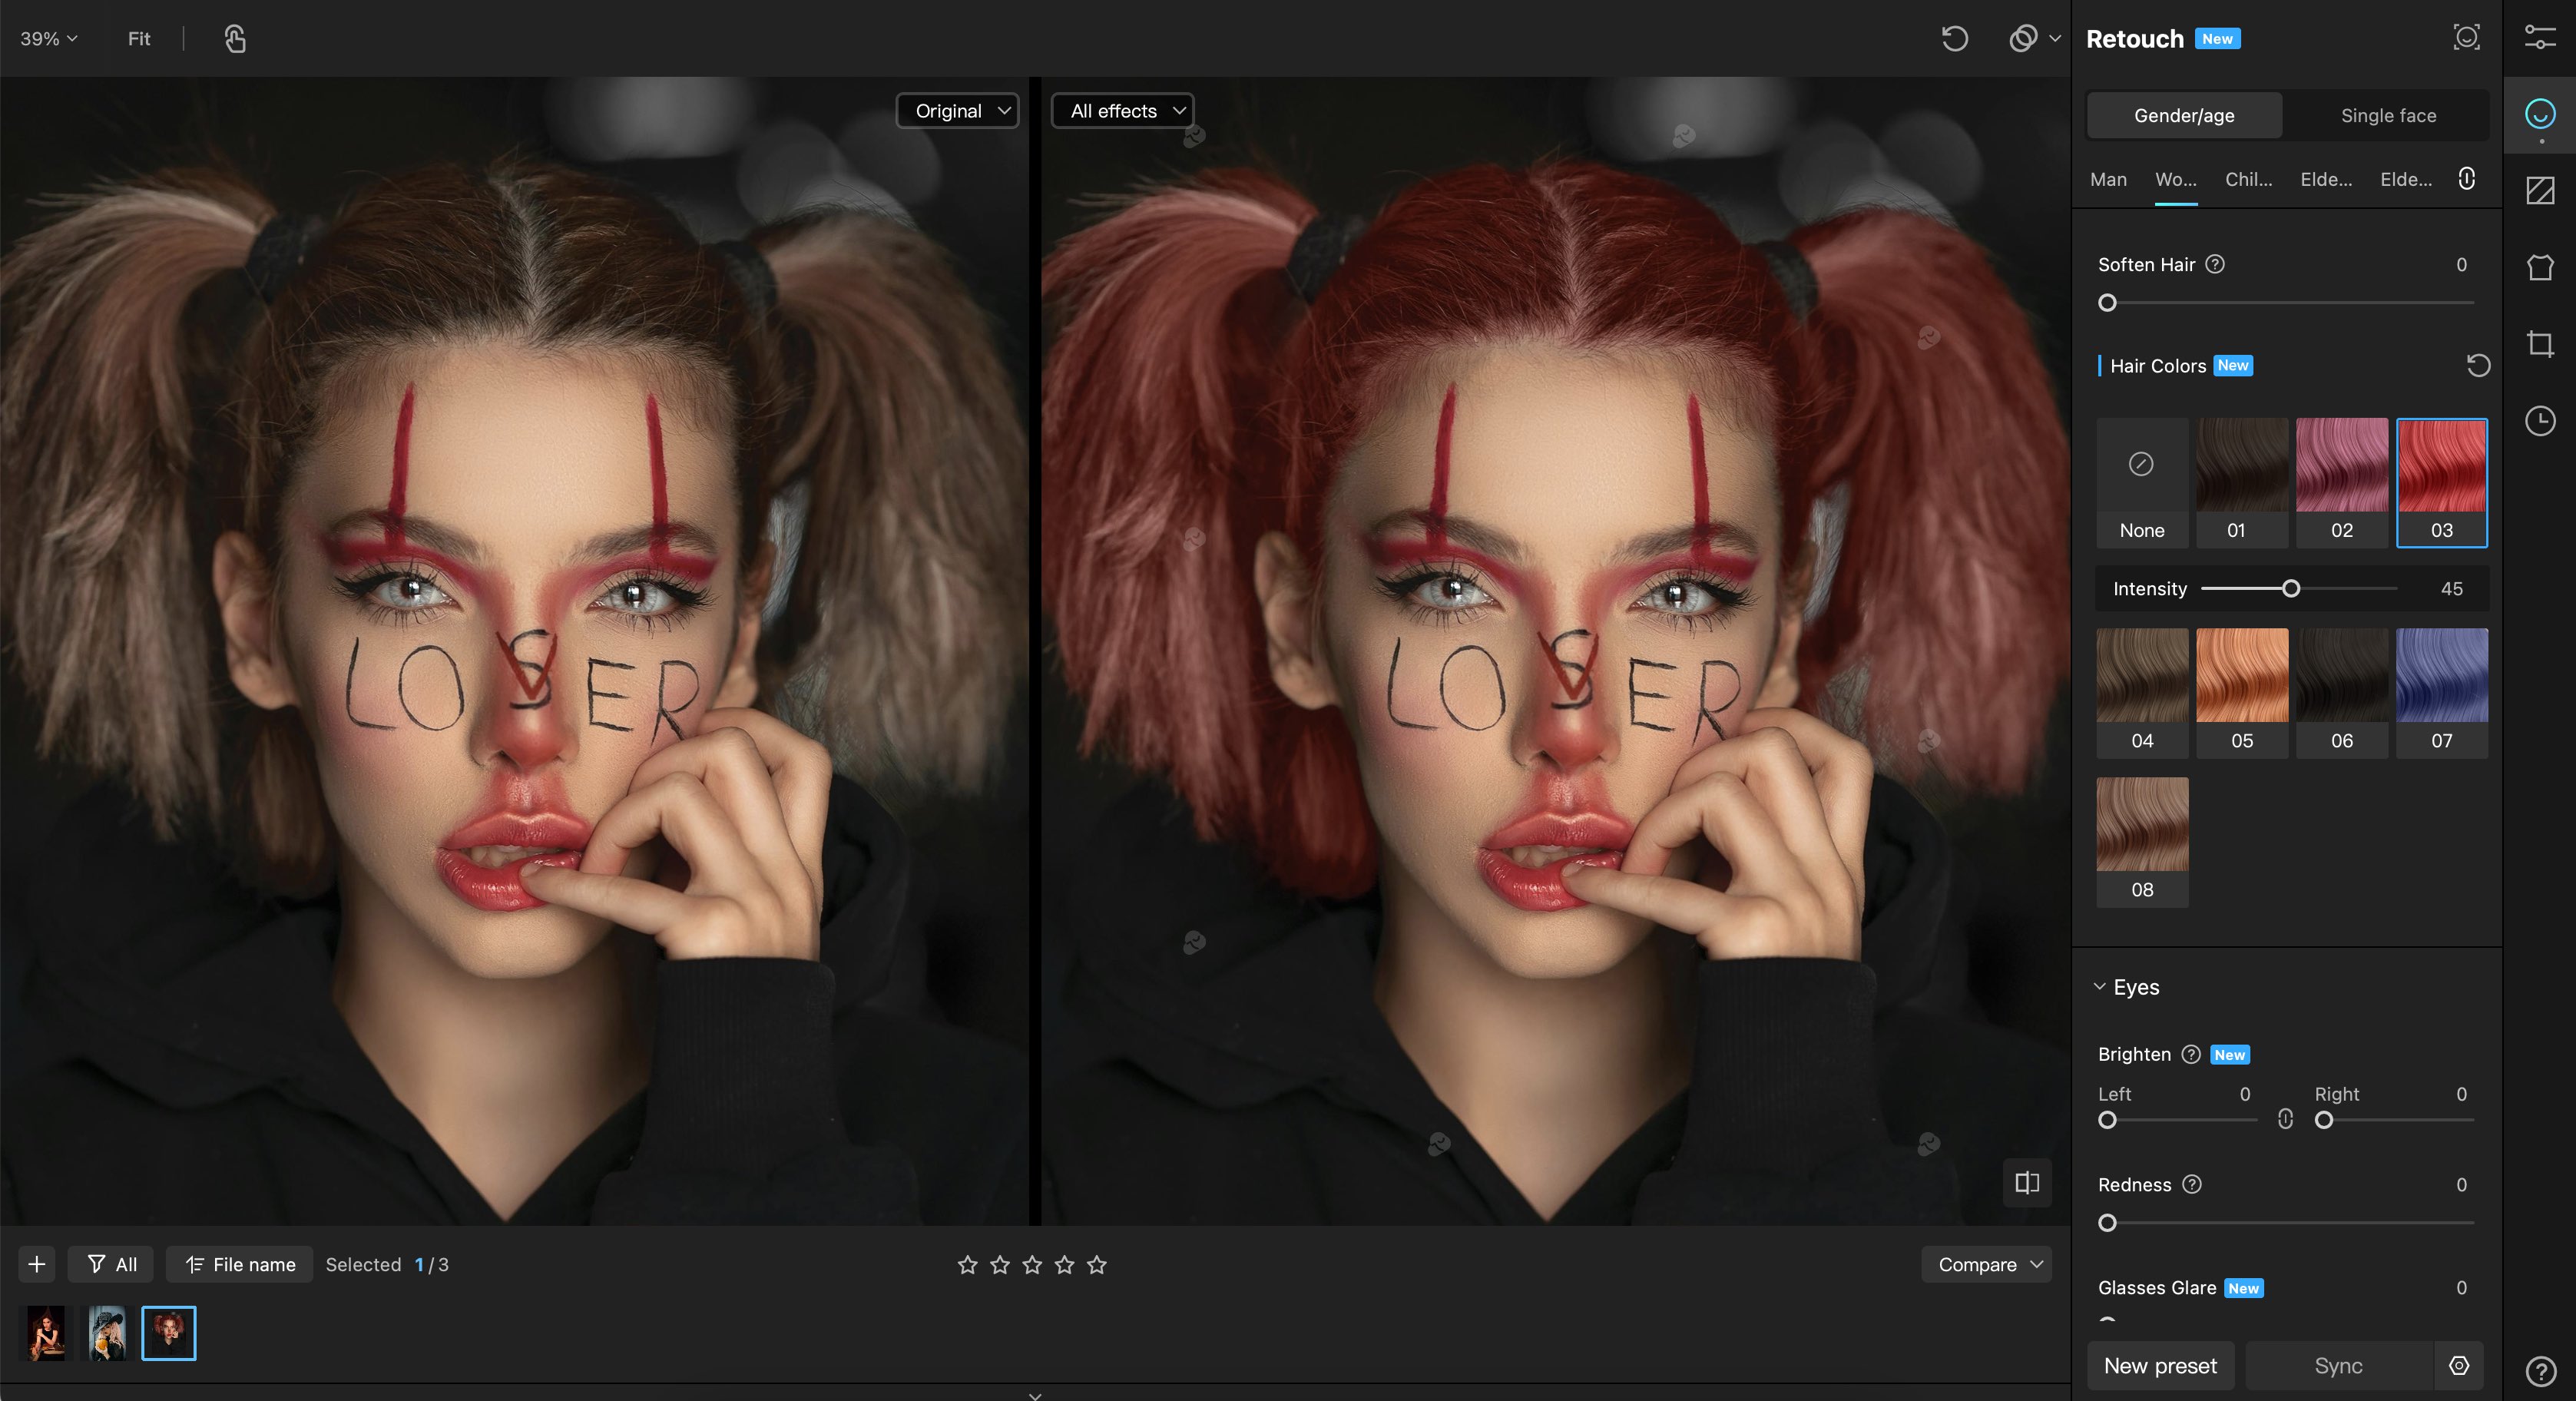Open the Adjustments sliders panel icon
2576x1401 pixels.
(2539, 38)
